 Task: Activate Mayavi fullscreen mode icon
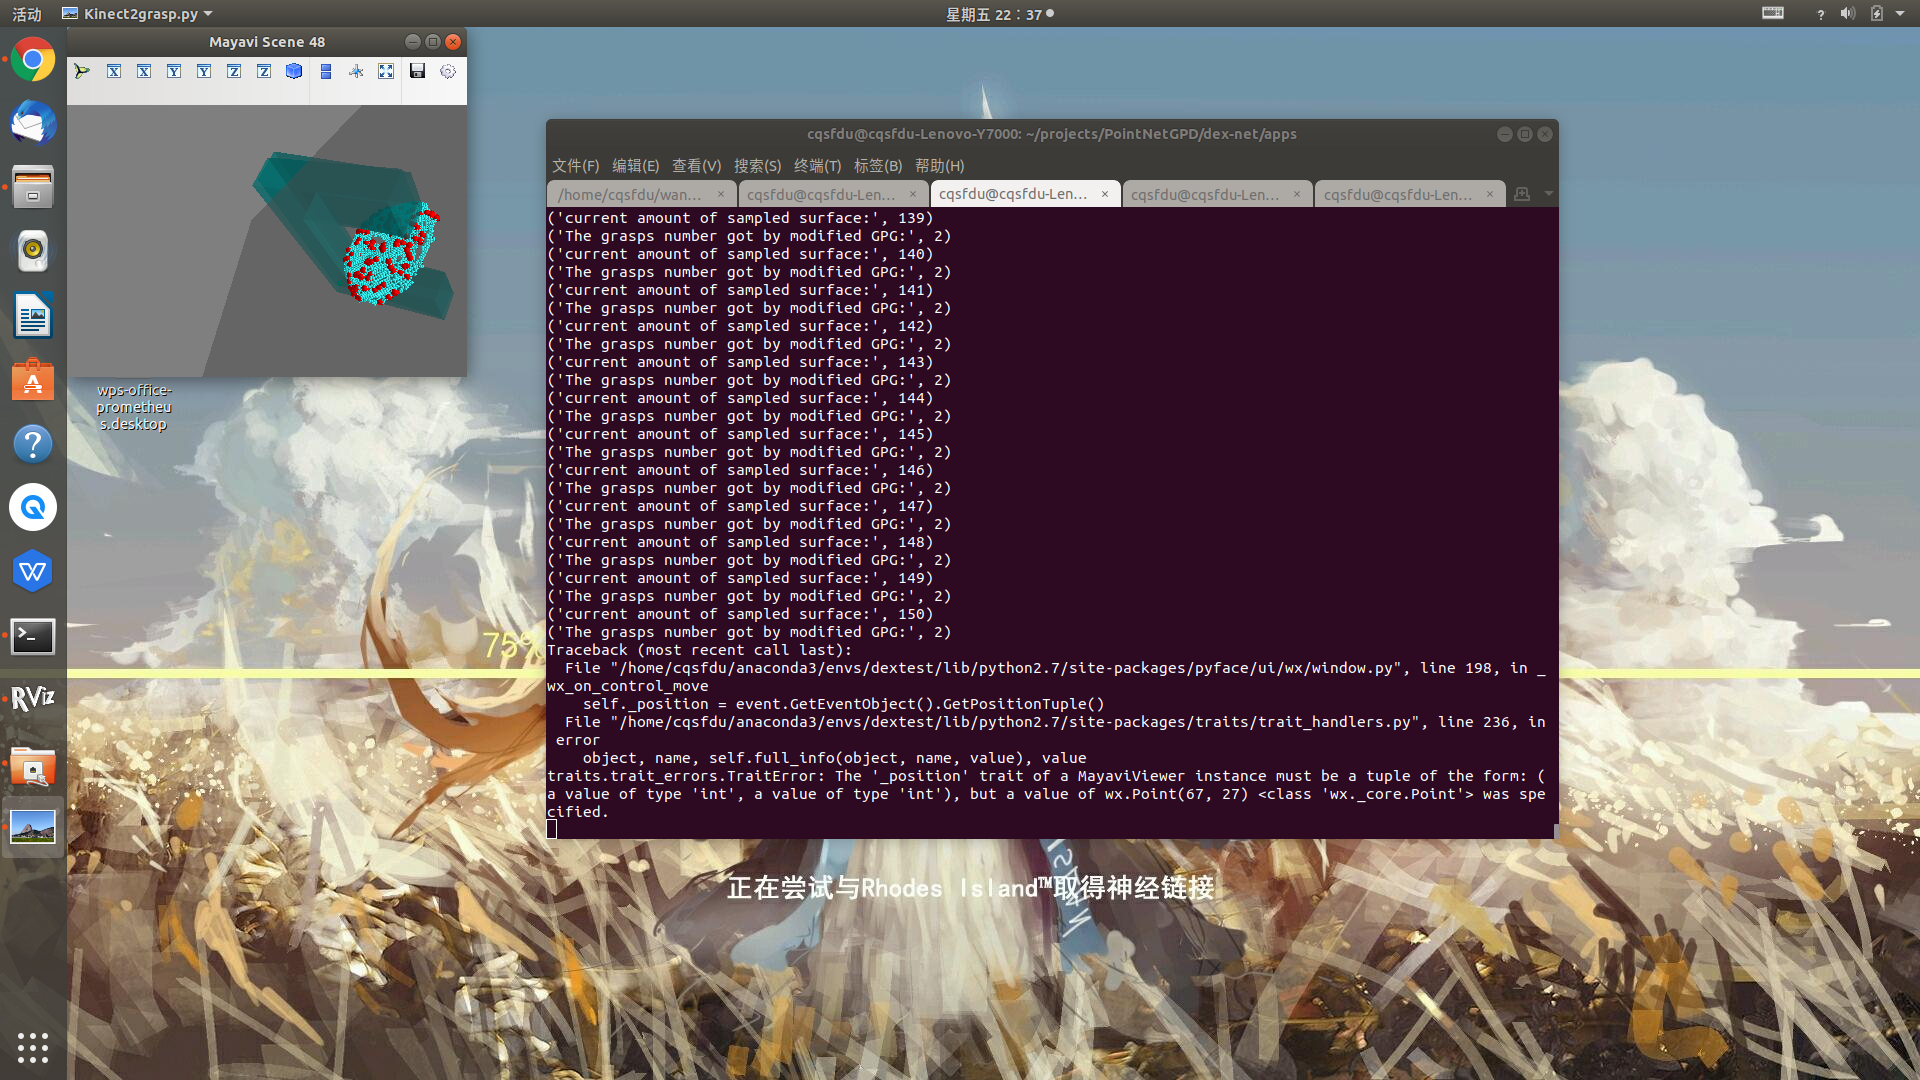point(386,71)
